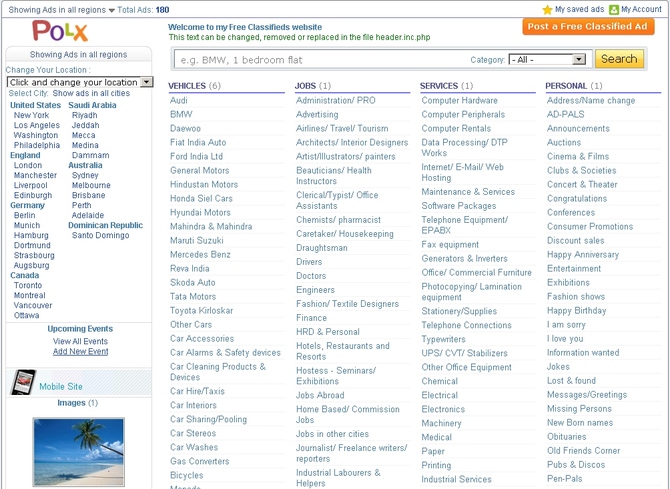Select Sydney city
This screenshot has width=670, height=489.
point(85,175)
